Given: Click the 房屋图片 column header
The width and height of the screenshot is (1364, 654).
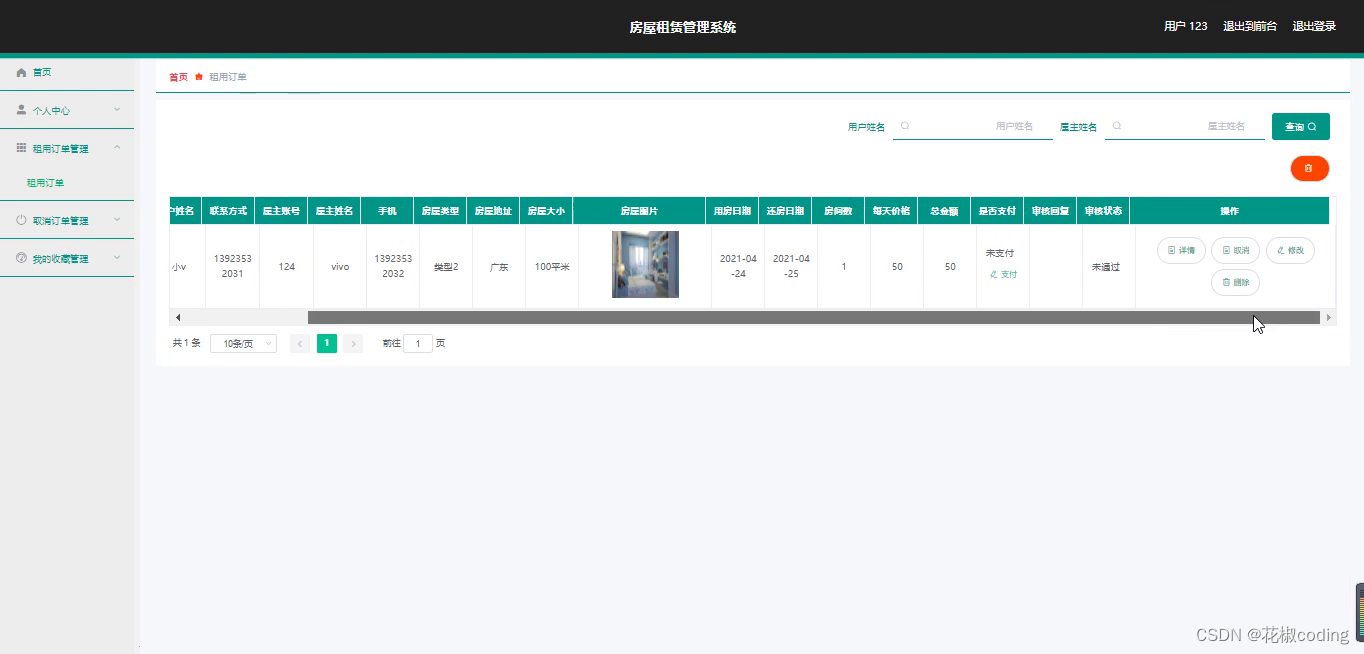Looking at the screenshot, I should tap(639, 211).
